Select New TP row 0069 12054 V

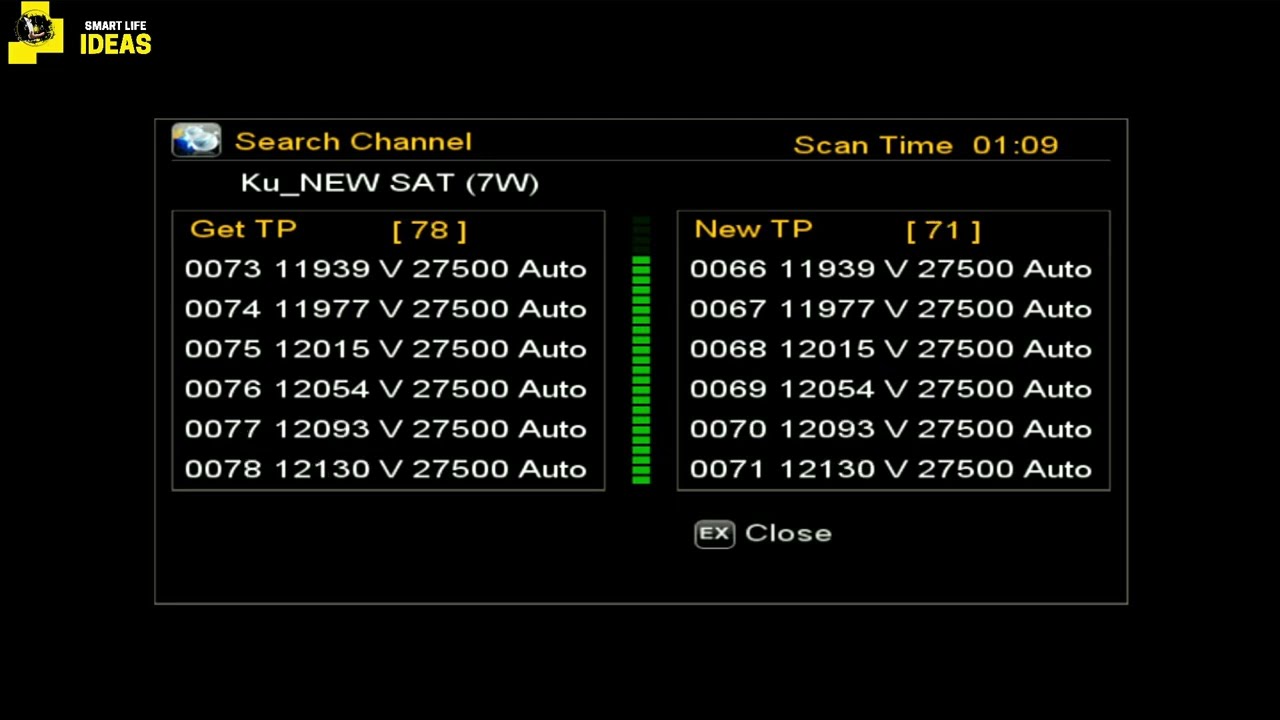click(x=891, y=389)
